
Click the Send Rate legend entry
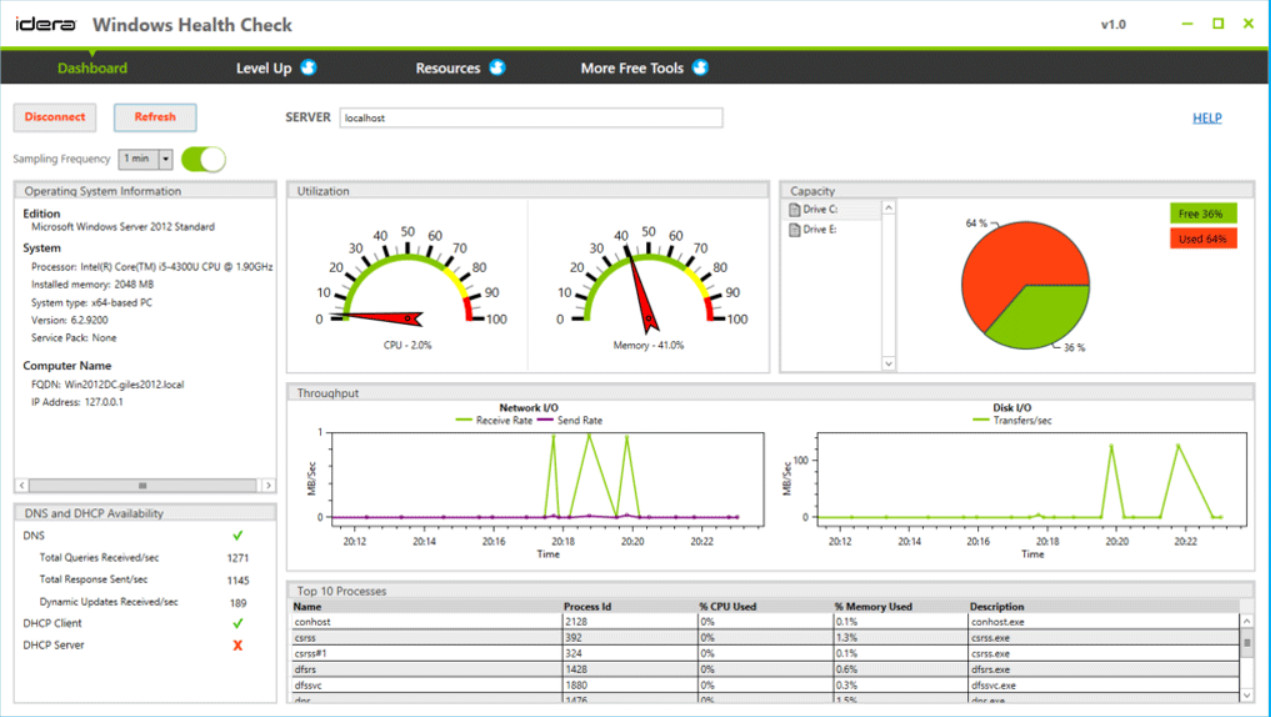click(570, 420)
